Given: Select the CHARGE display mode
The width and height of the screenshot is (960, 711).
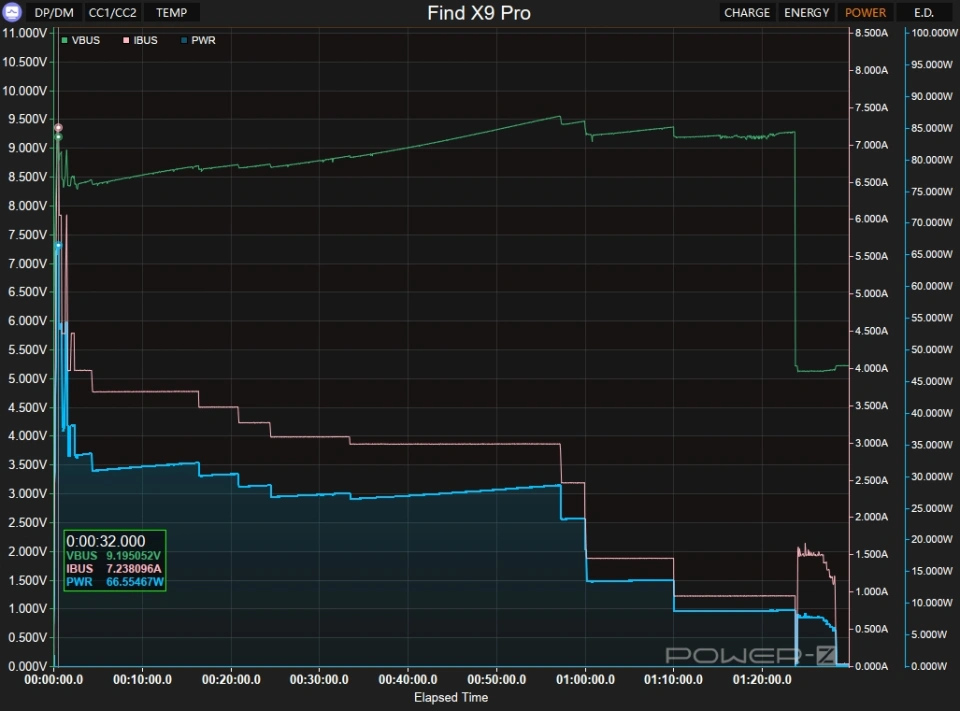Looking at the screenshot, I should point(747,13).
